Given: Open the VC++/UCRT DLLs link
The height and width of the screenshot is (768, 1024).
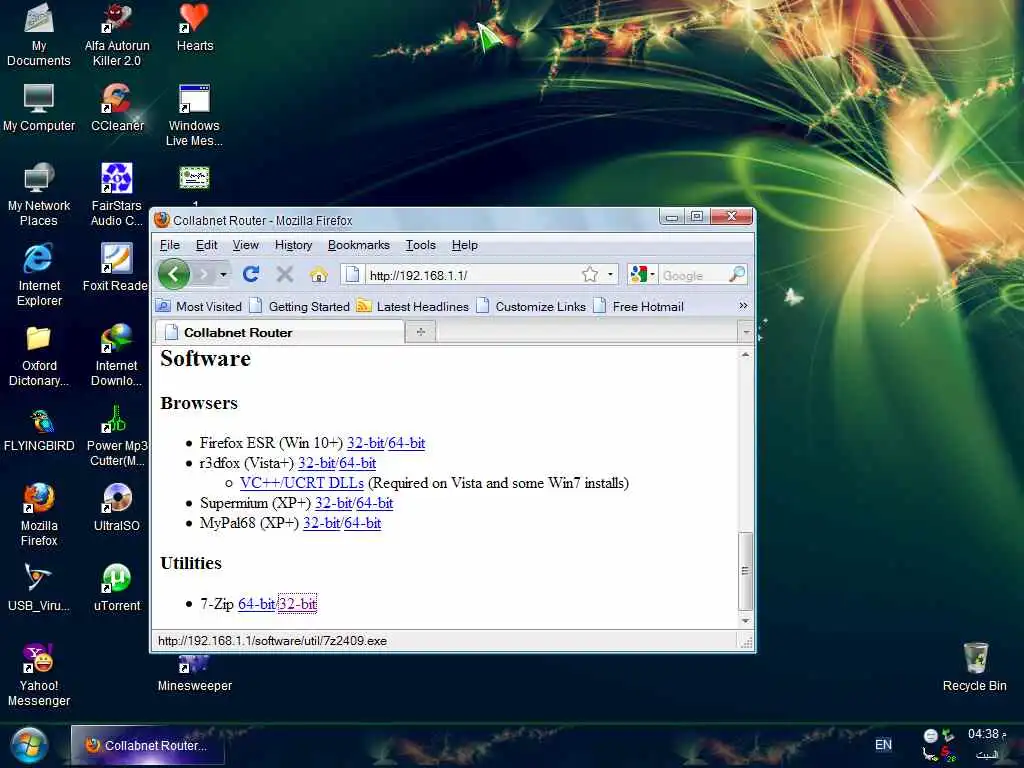Looking at the screenshot, I should pyautogui.click(x=302, y=483).
